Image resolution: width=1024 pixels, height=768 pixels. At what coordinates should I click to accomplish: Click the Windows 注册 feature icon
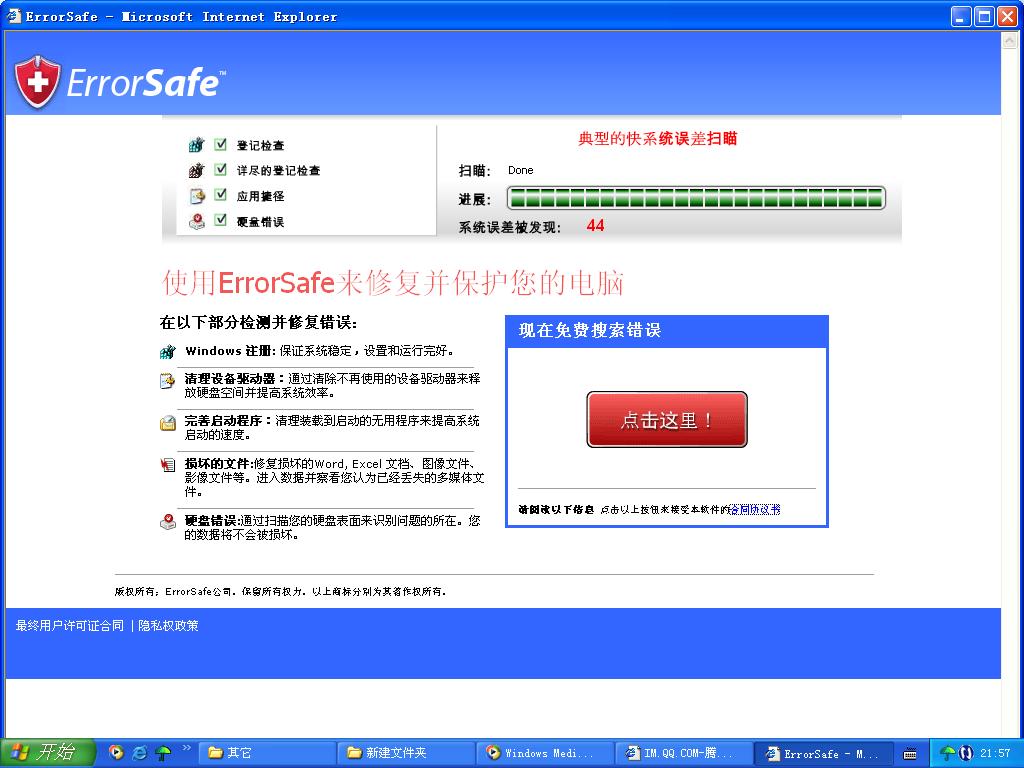[168, 351]
